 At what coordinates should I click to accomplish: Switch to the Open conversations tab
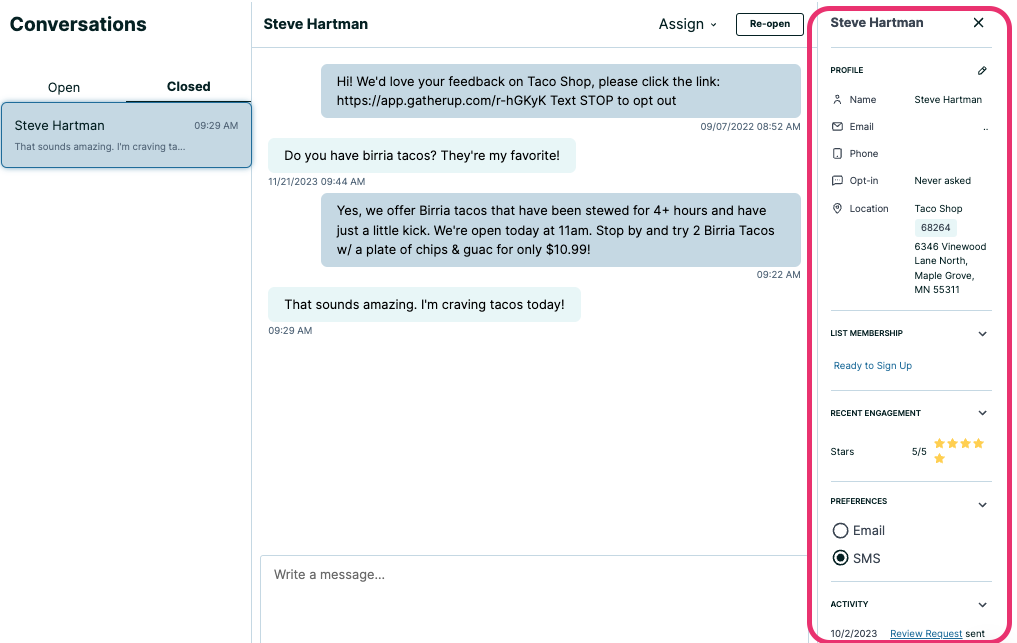(63, 87)
